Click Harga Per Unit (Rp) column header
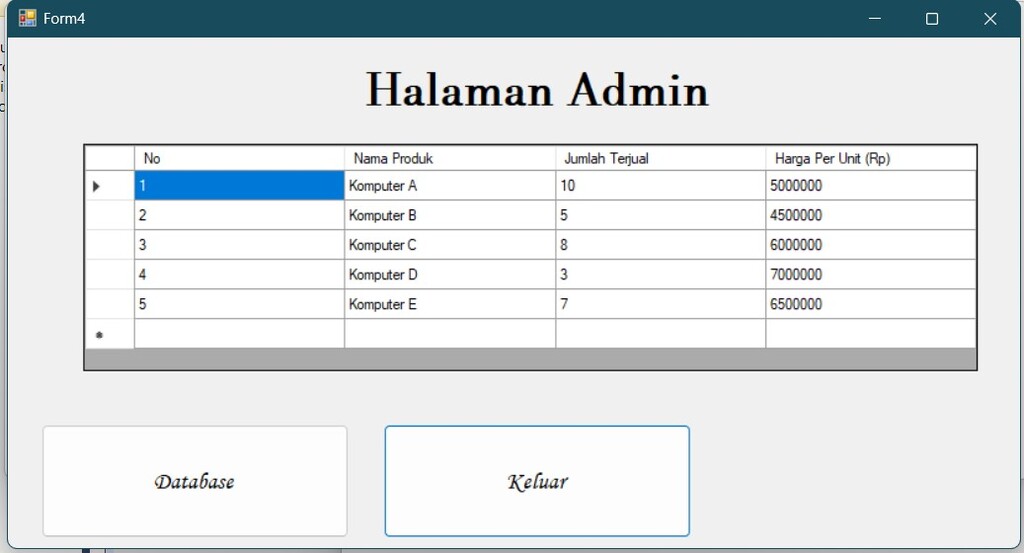Screen dimensions: 1024x553 [870, 158]
